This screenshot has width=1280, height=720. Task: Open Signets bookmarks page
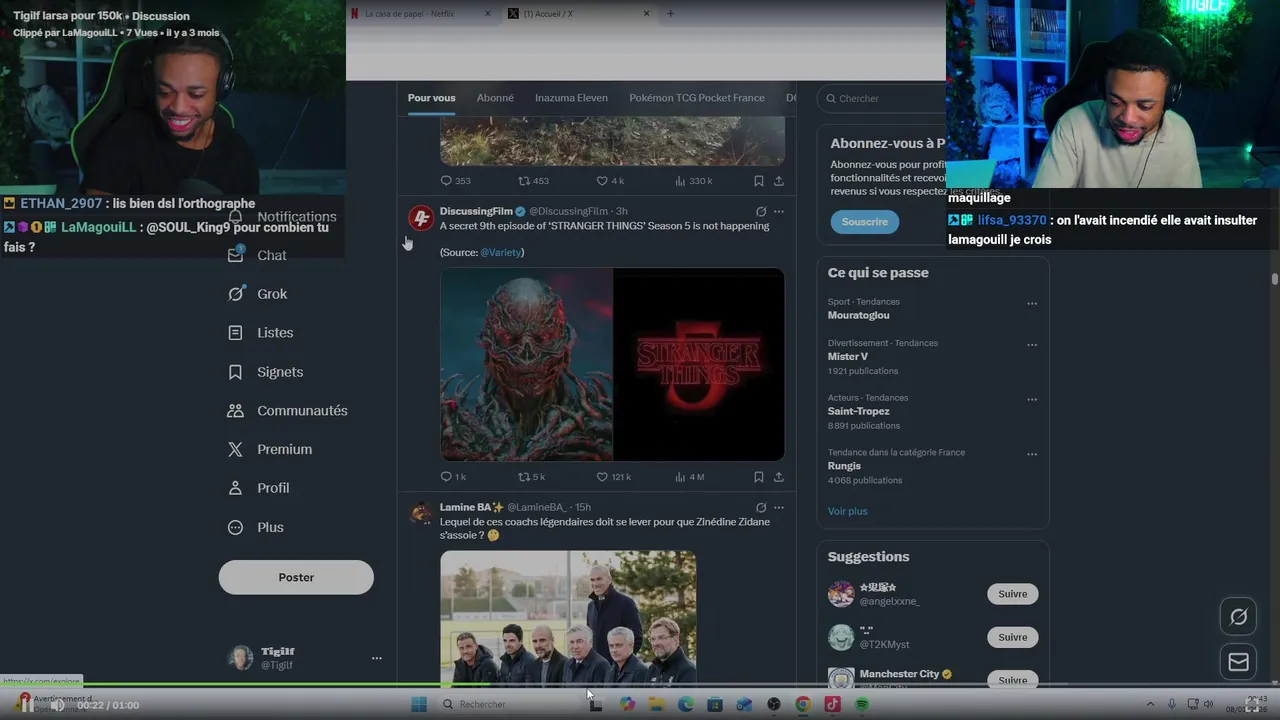tap(265, 372)
